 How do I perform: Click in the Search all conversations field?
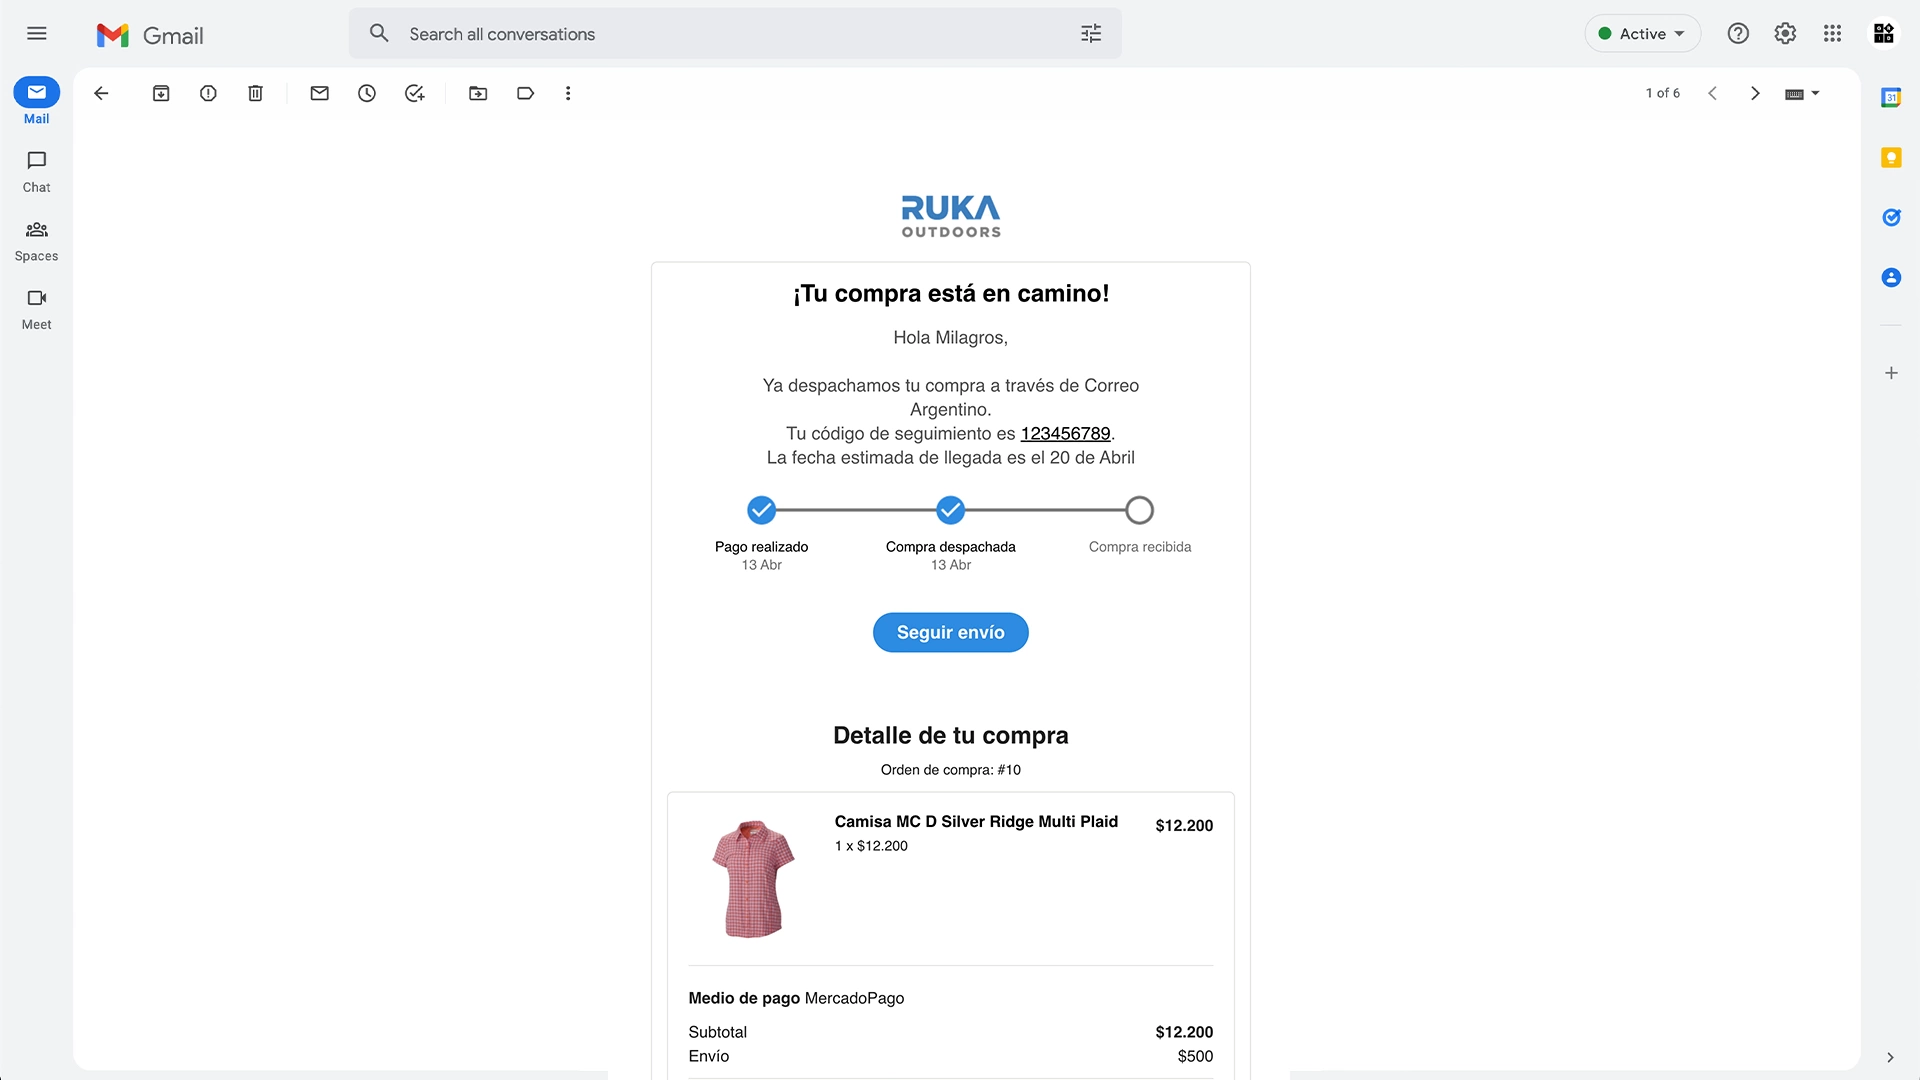click(735, 34)
